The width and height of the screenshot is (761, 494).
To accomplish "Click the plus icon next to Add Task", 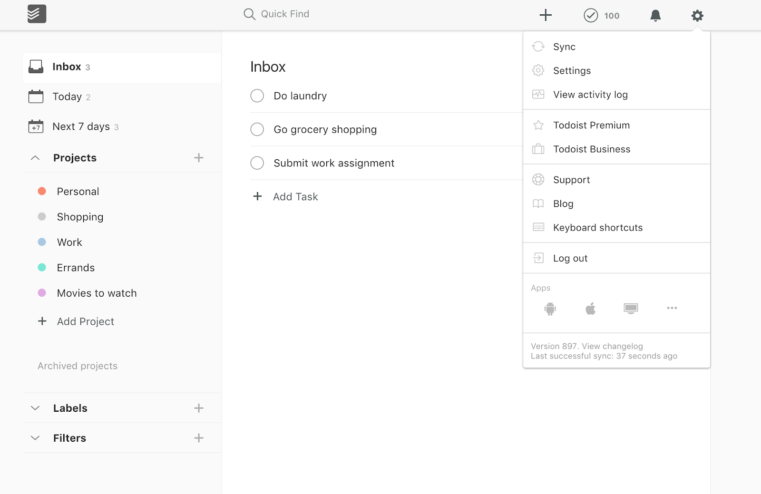I will (258, 197).
